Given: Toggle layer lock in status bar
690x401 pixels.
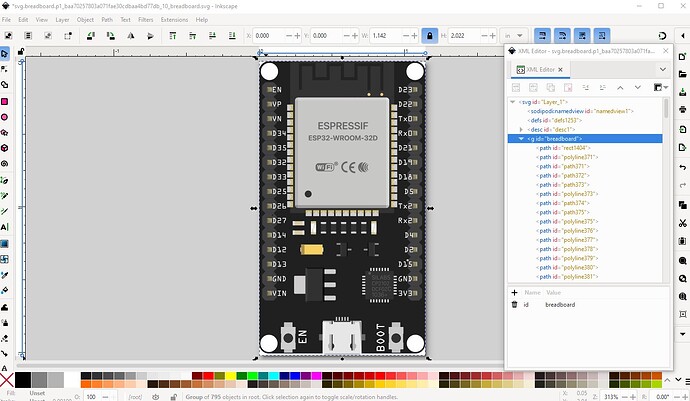Looking at the screenshot, I should [x=173, y=397].
